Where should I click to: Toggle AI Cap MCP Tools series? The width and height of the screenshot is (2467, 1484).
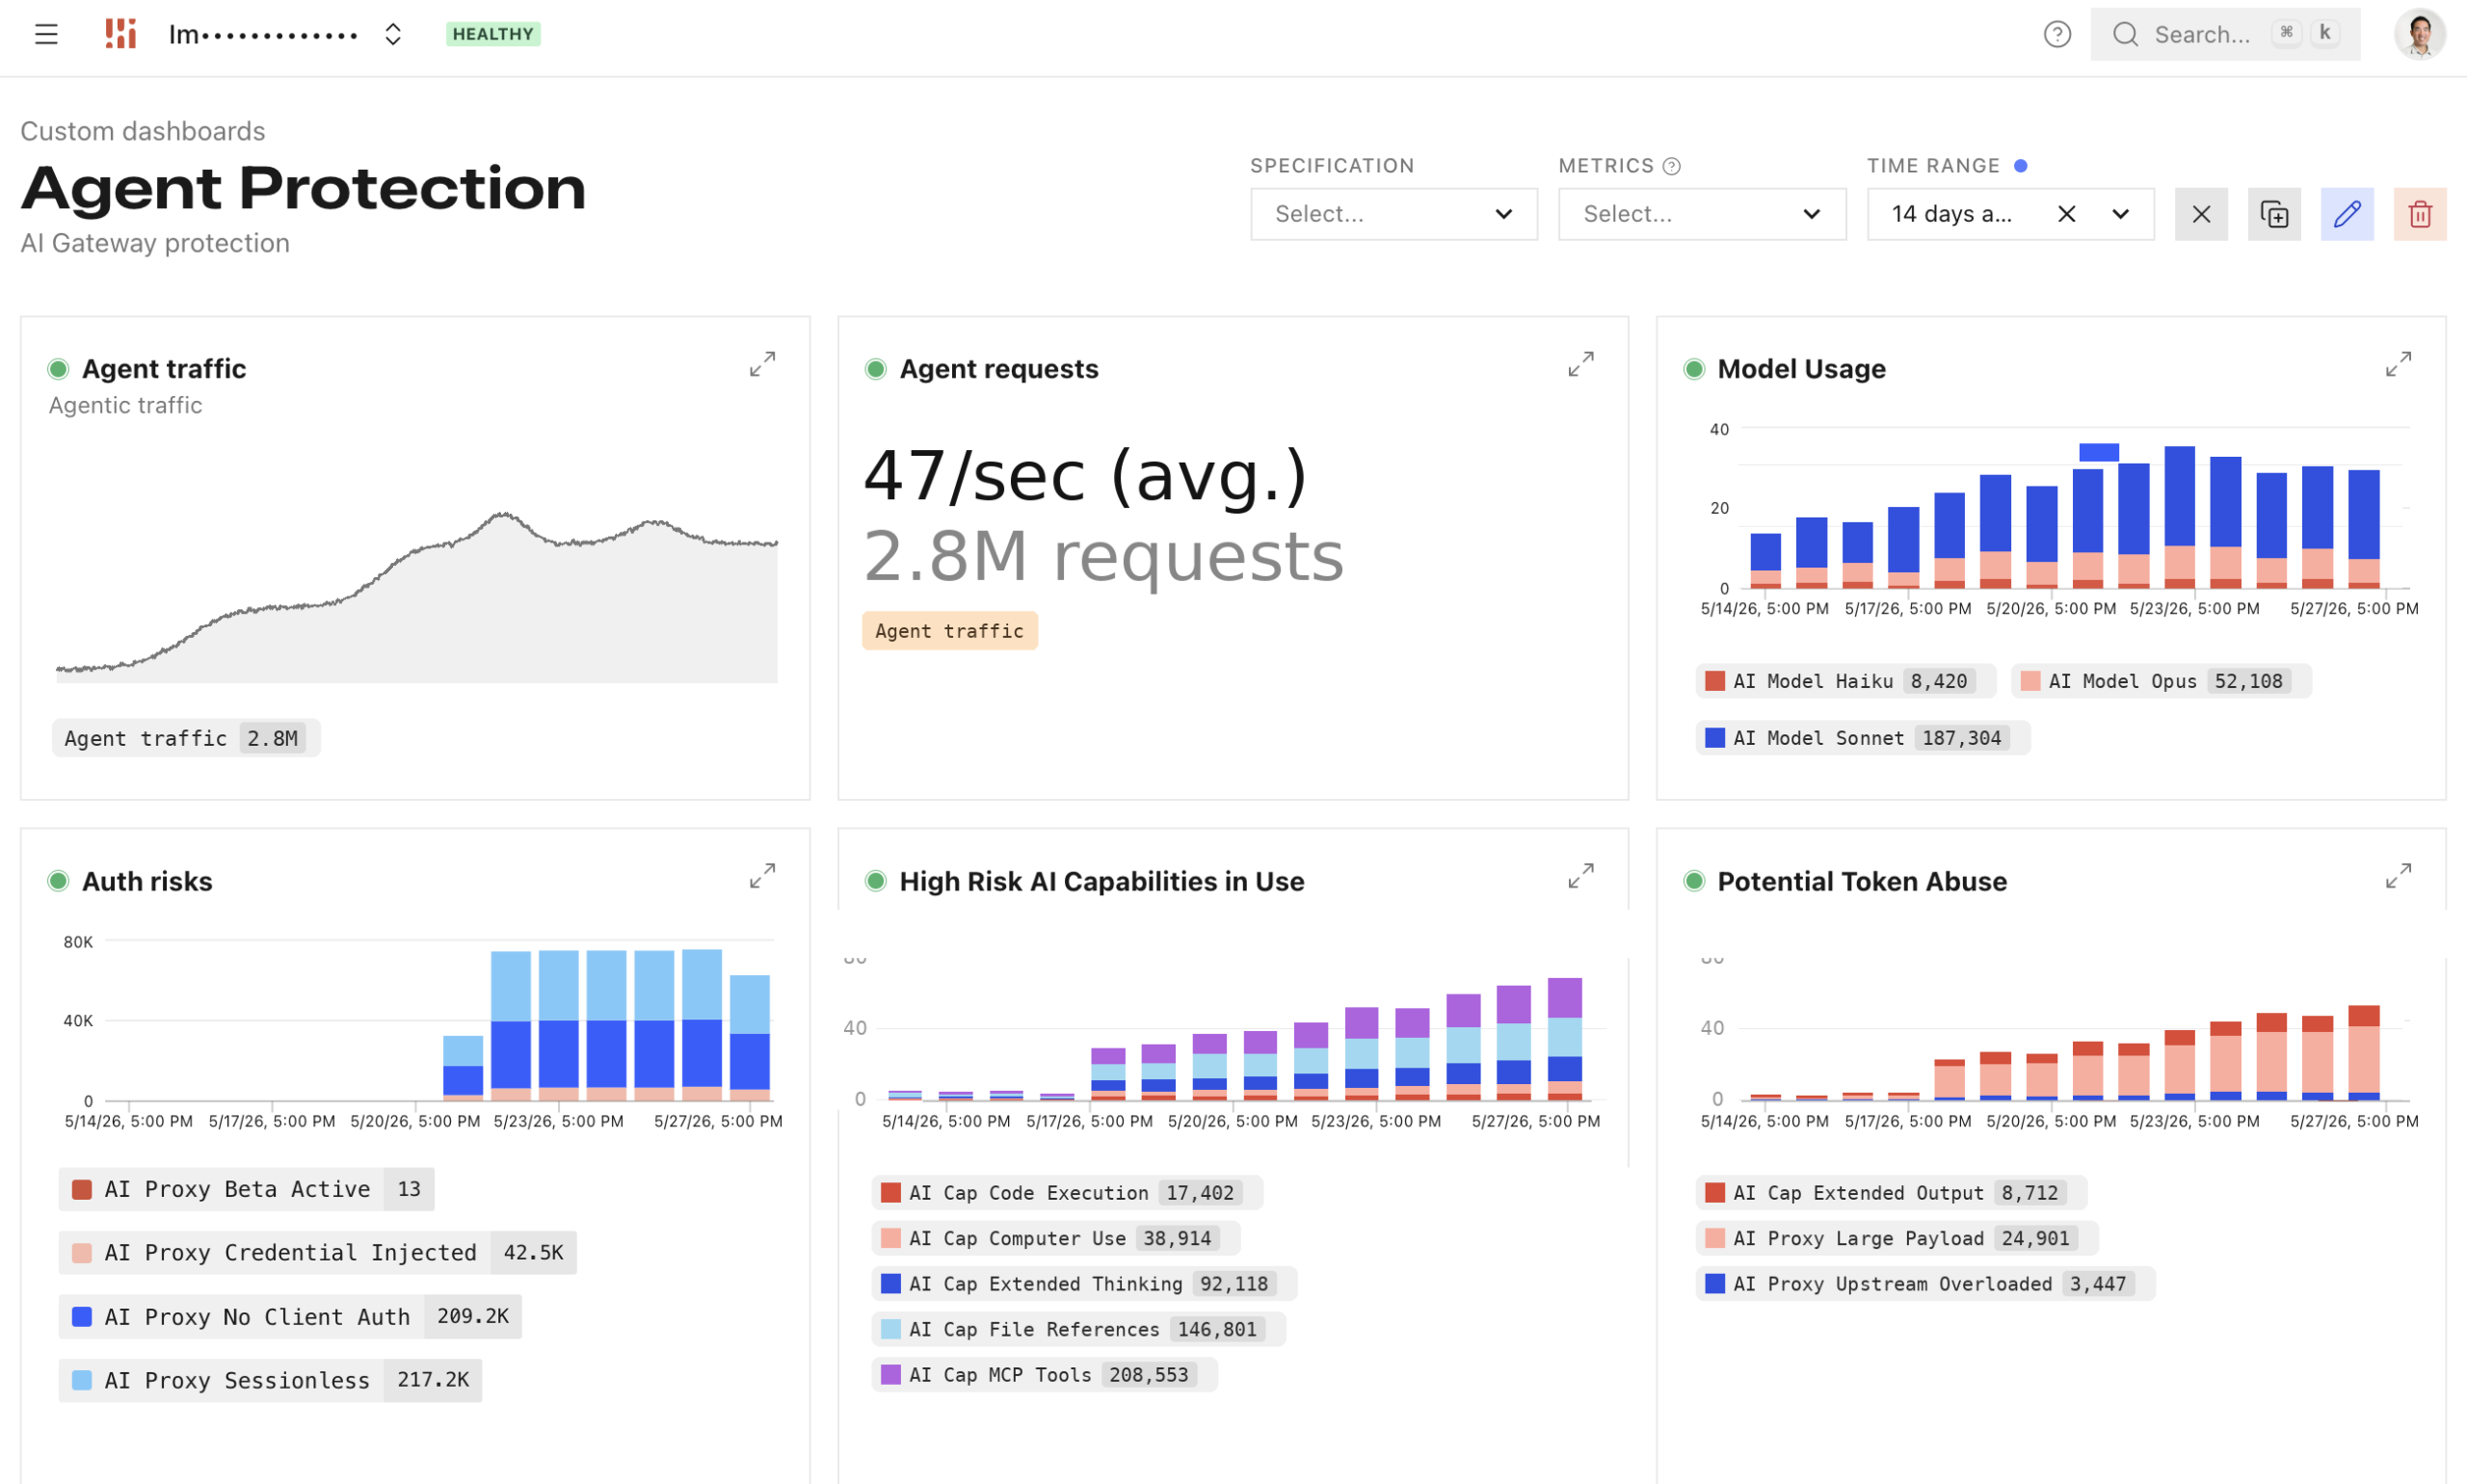pos(1043,1375)
